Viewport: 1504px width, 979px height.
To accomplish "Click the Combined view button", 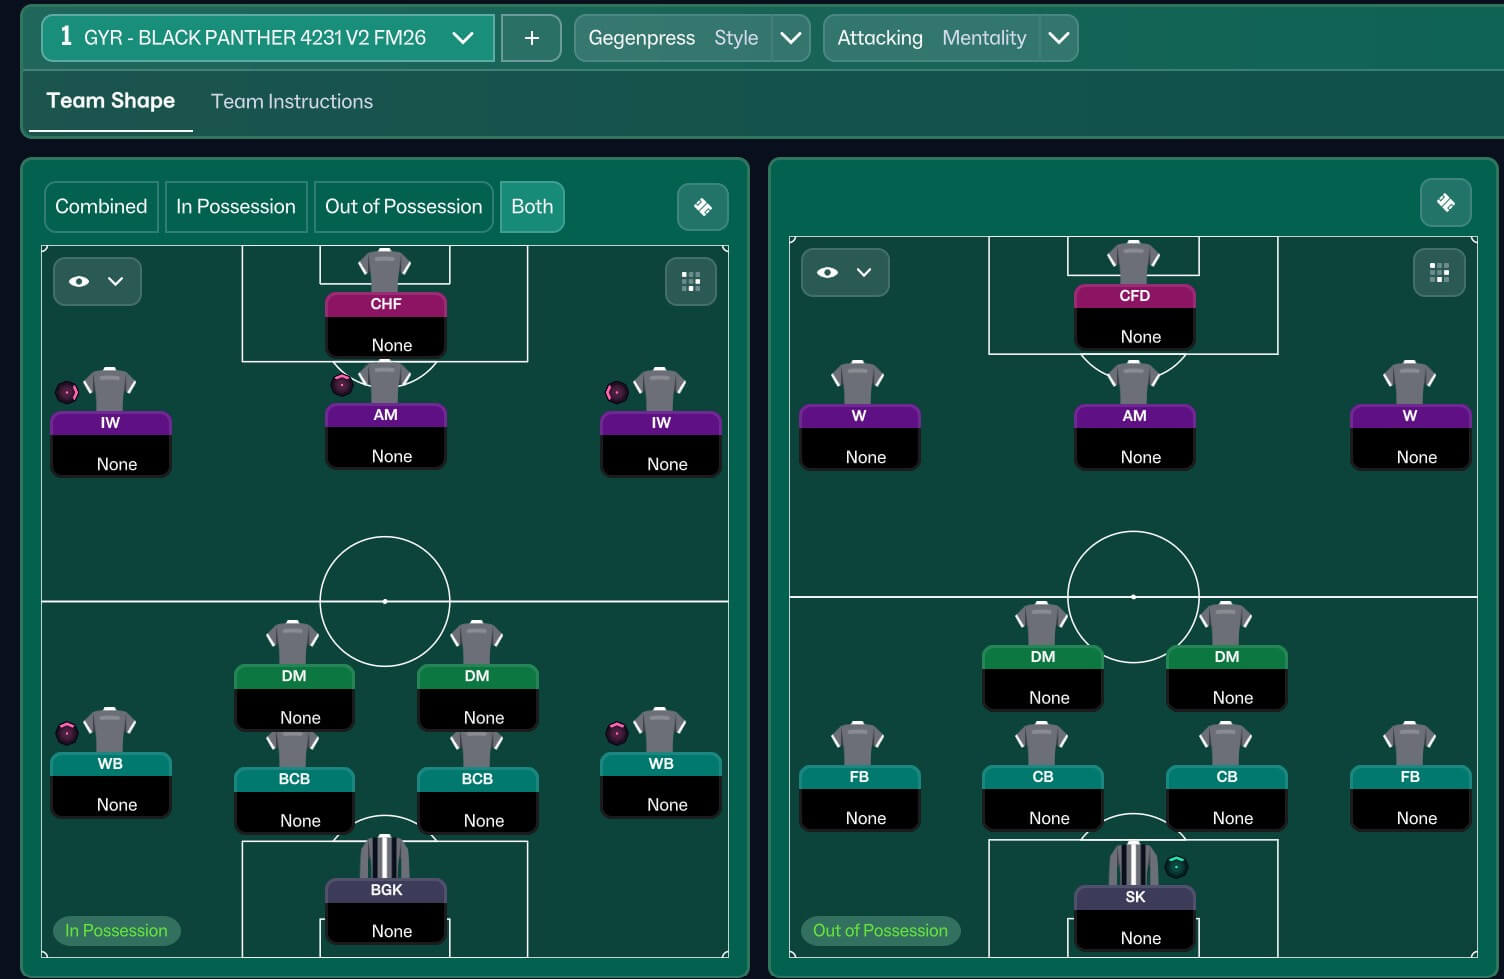I will pyautogui.click(x=101, y=207).
